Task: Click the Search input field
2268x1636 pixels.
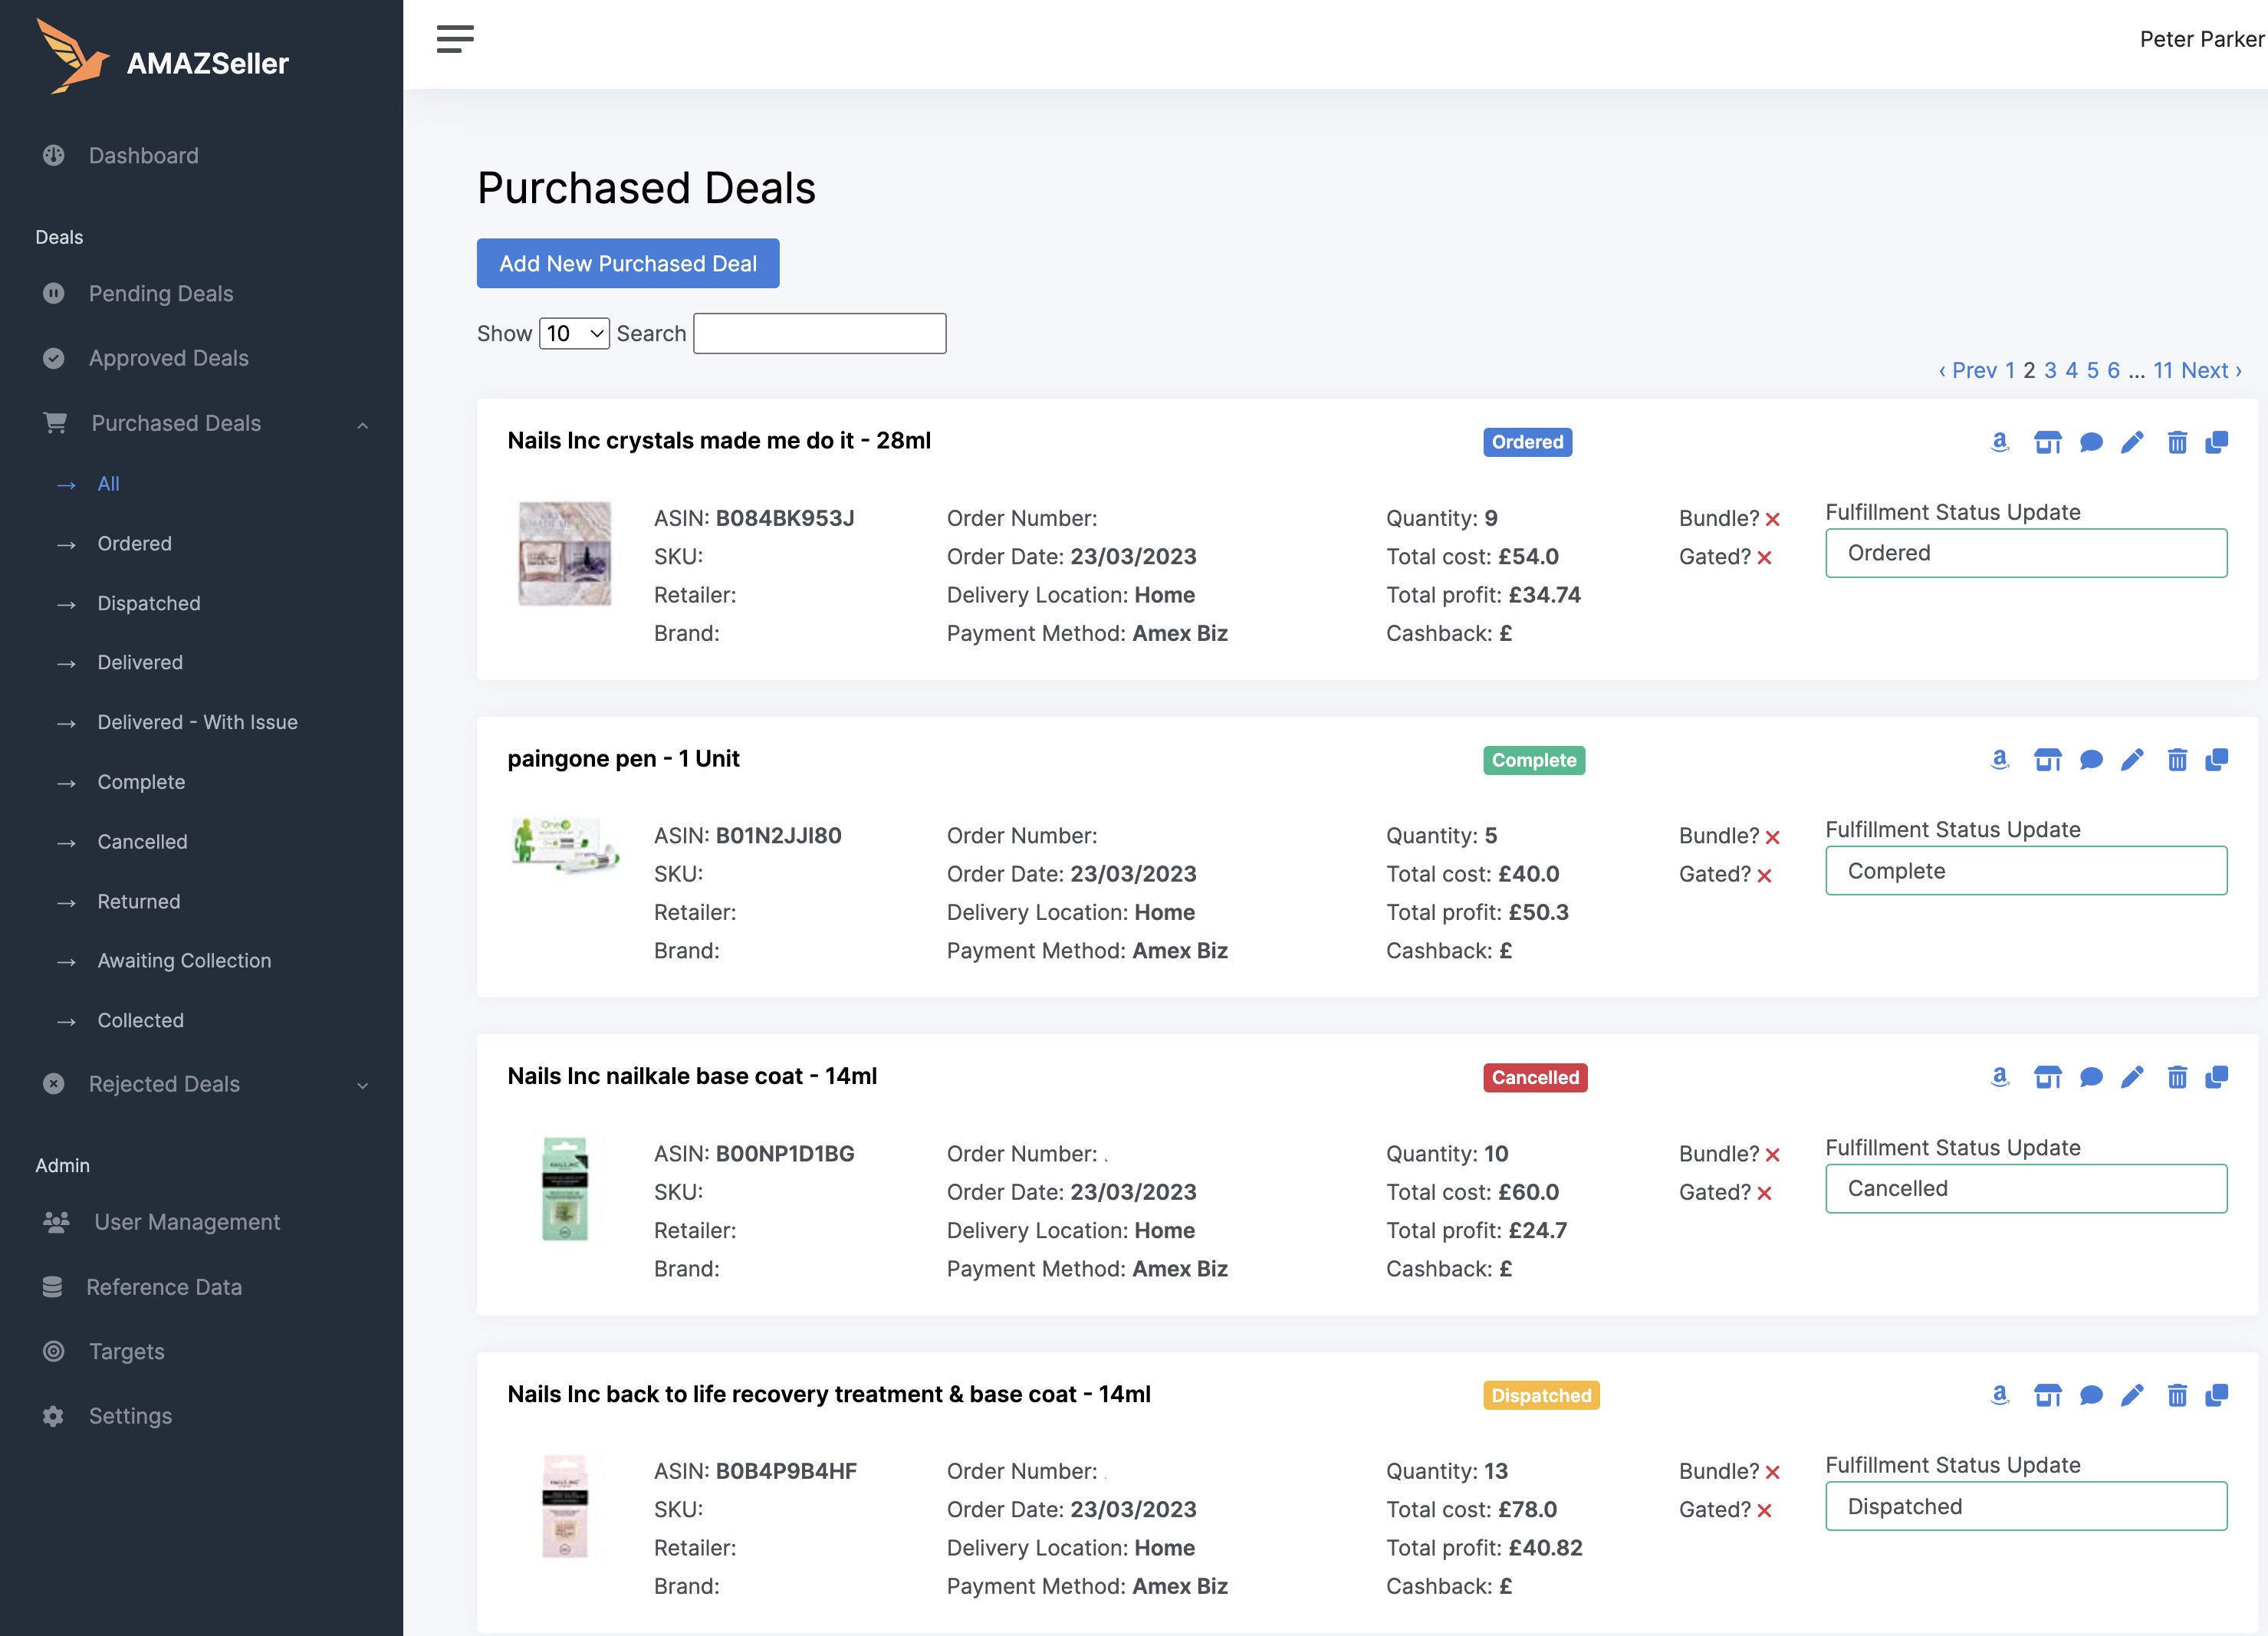Action: click(x=819, y=333)
